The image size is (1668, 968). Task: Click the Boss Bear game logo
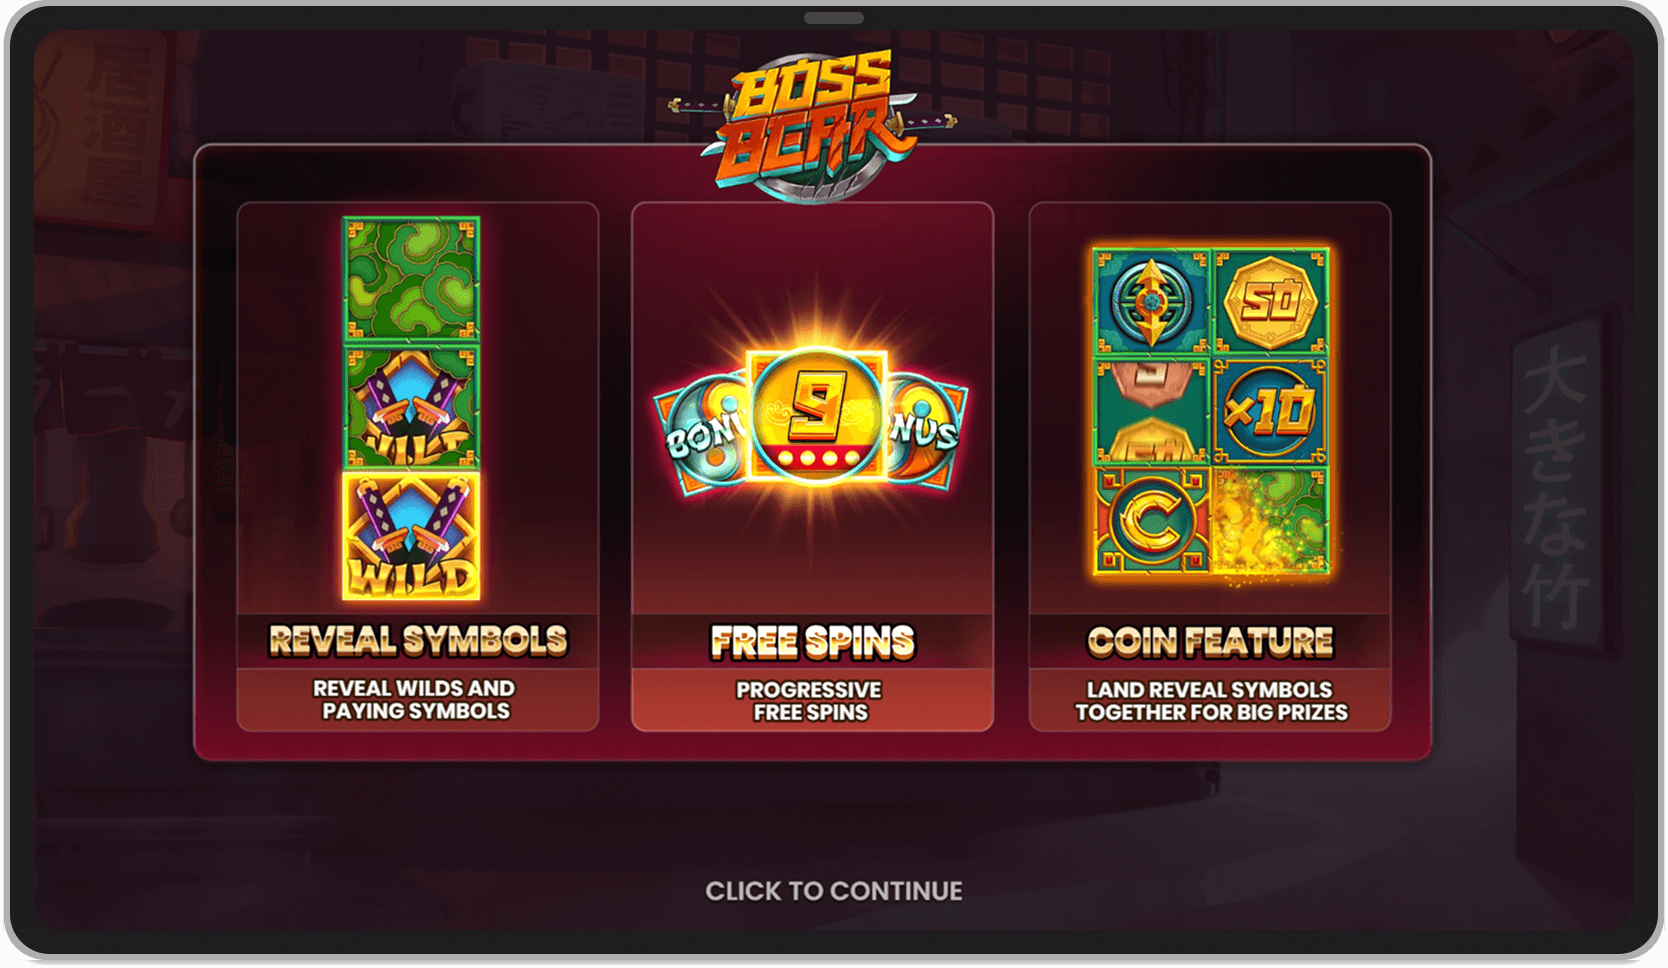[812, 124]
